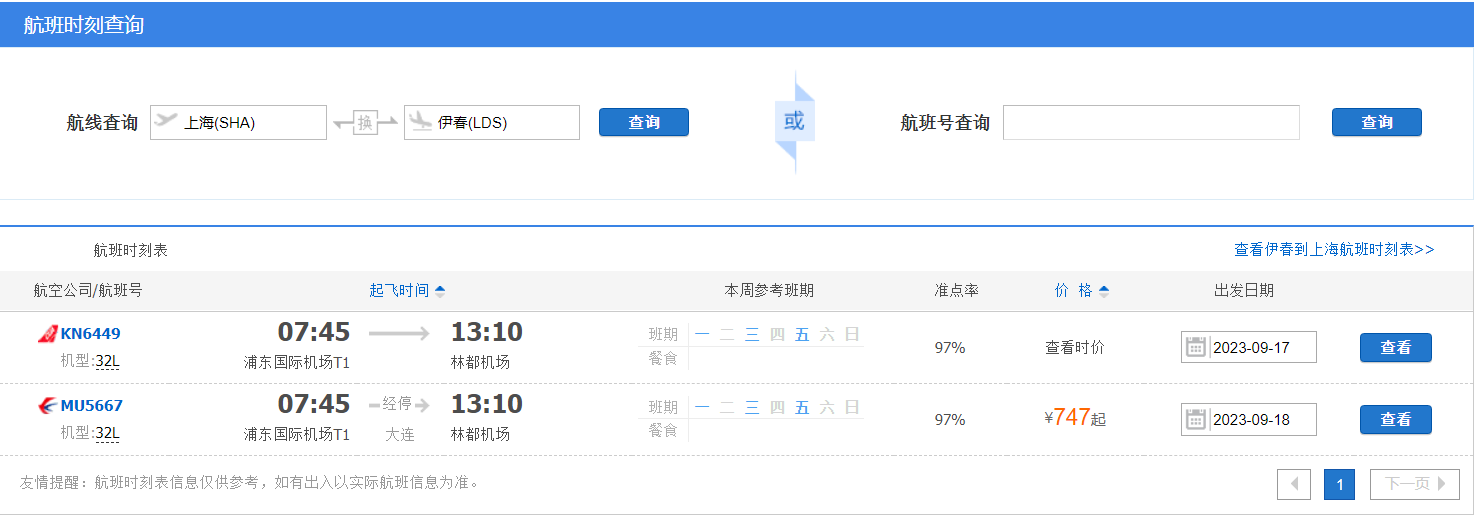Go to 下一页 page
The width and height of the screenshot is (1475, 516).
coord(1415,484)
